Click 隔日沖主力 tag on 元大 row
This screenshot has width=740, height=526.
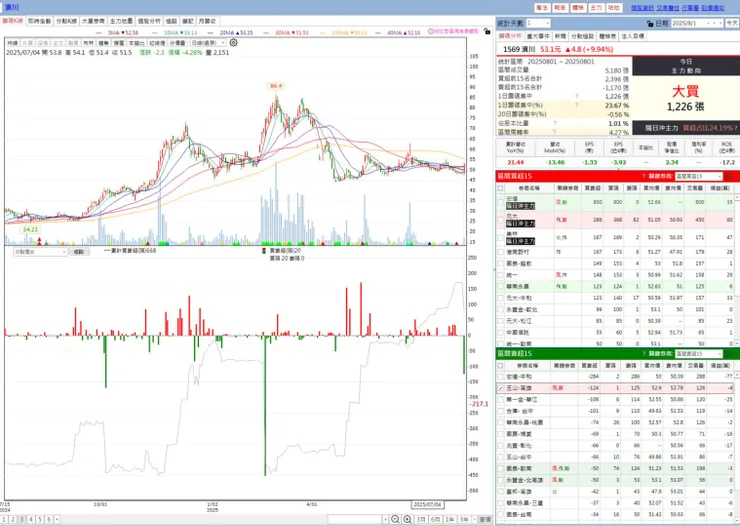pos(521,223)
